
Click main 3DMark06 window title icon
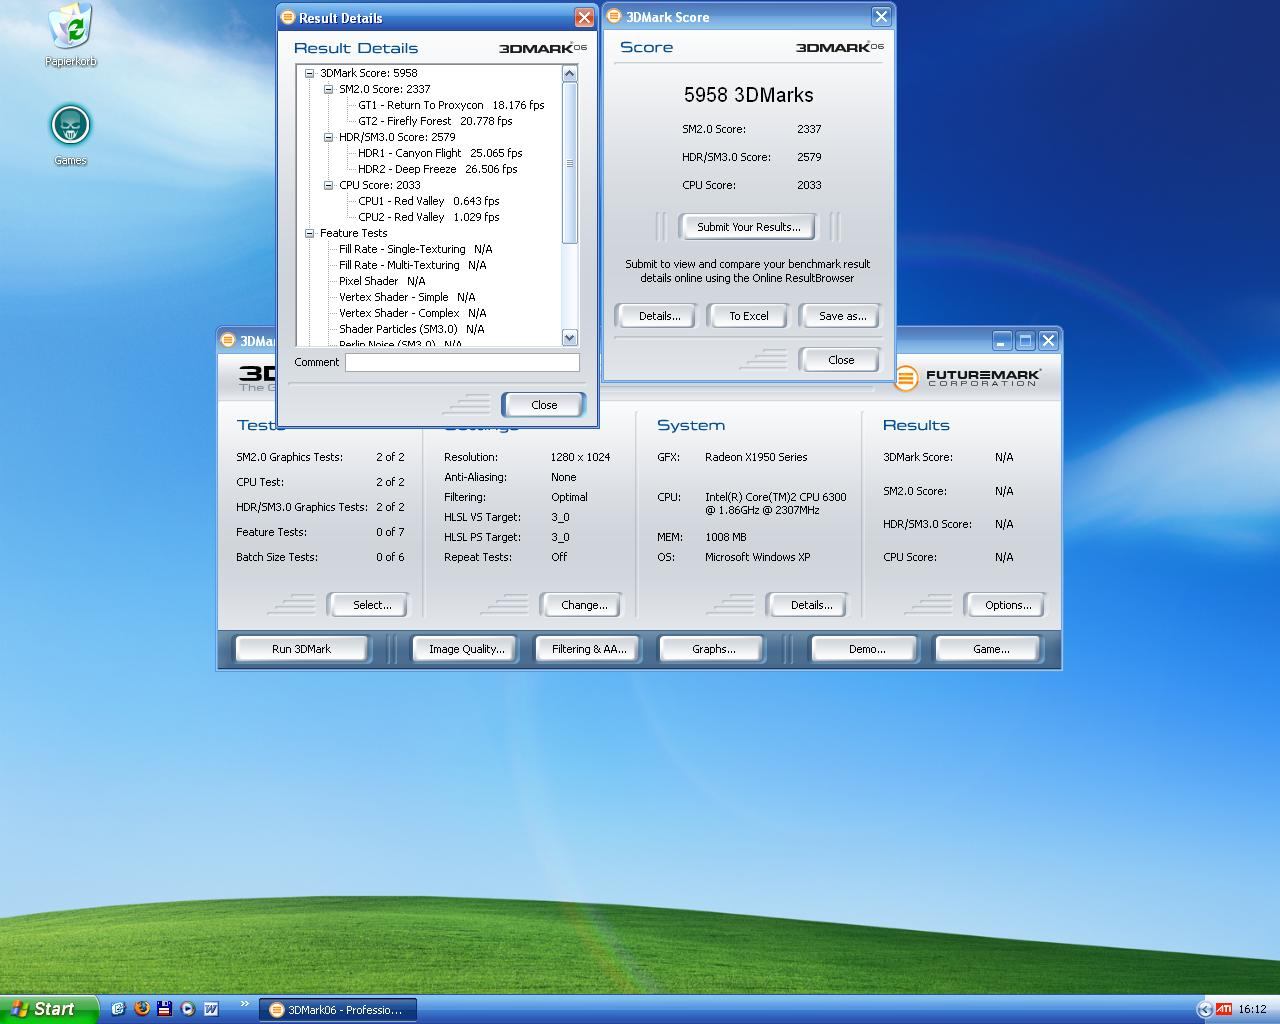228,340
